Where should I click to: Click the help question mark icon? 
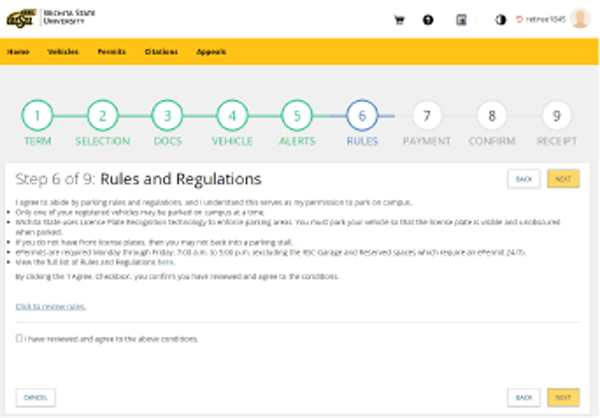point(428,19)
